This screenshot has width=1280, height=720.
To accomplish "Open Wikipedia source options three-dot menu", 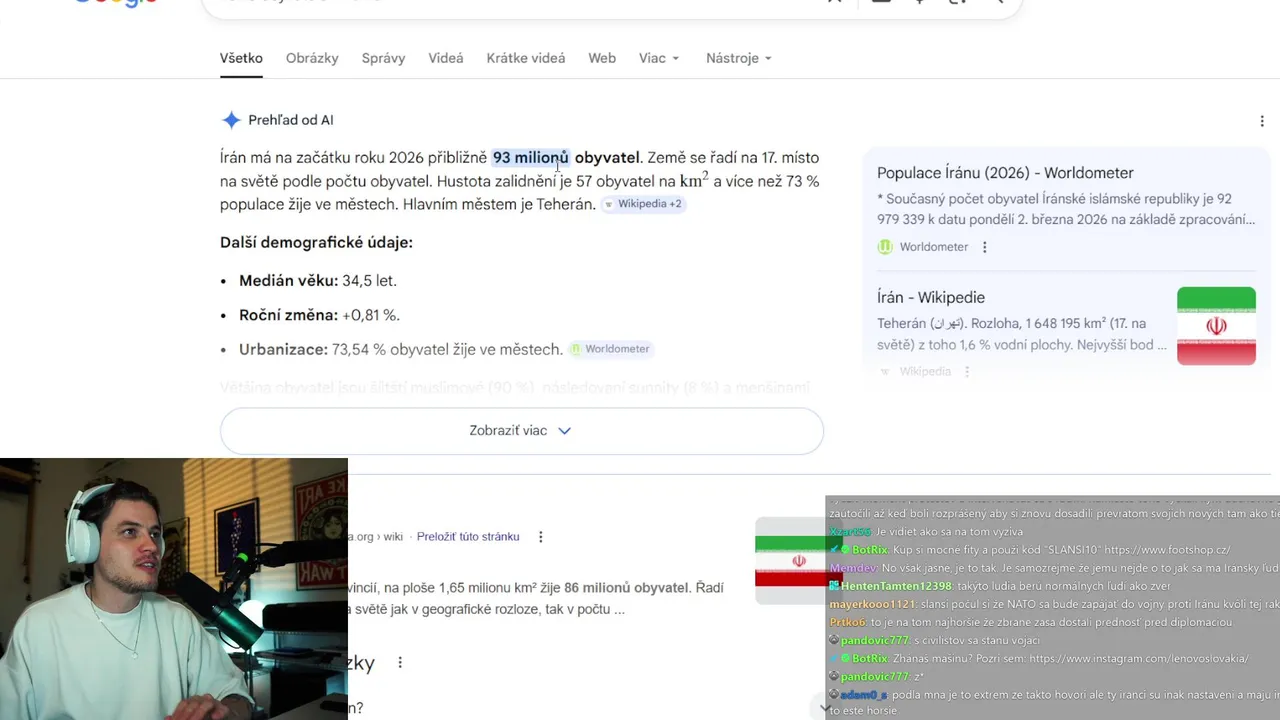I will click(x=967, y=371).
